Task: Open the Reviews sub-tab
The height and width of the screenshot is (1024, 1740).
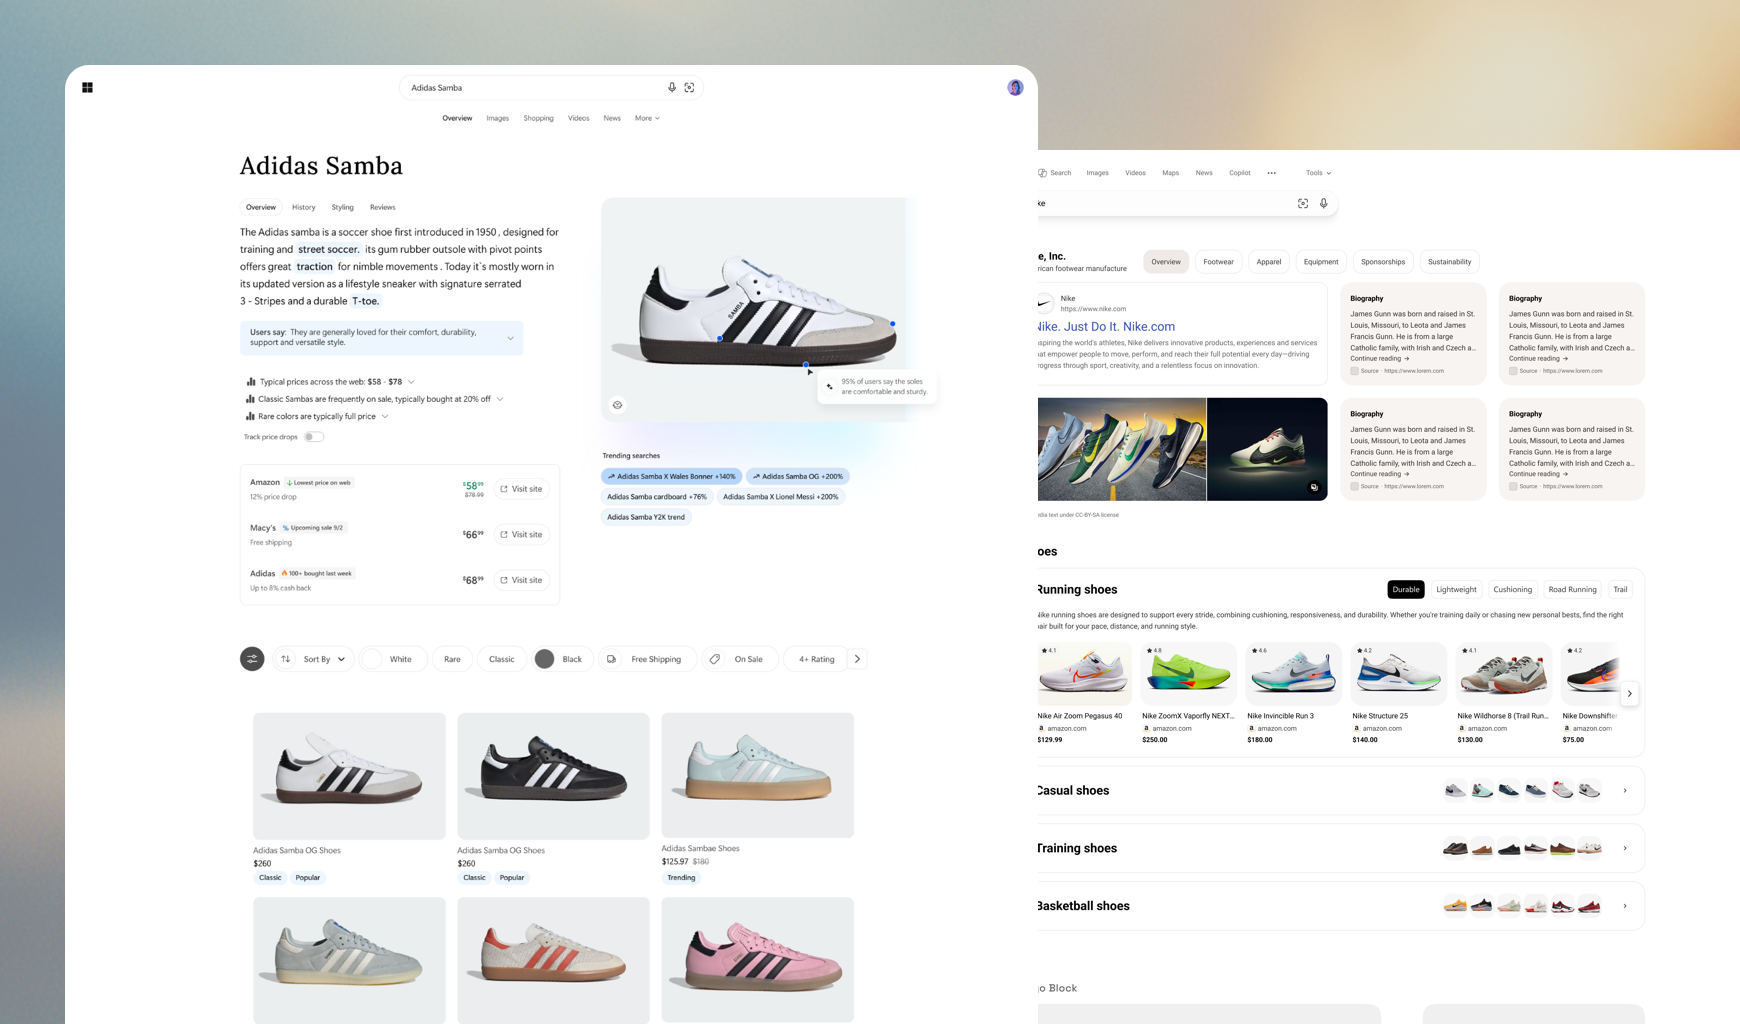Action: (x=382, y=207)
